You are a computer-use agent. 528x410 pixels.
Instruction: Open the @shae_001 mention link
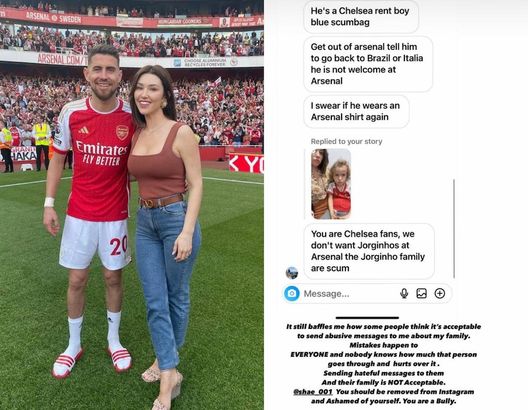(x=313, y=392)
